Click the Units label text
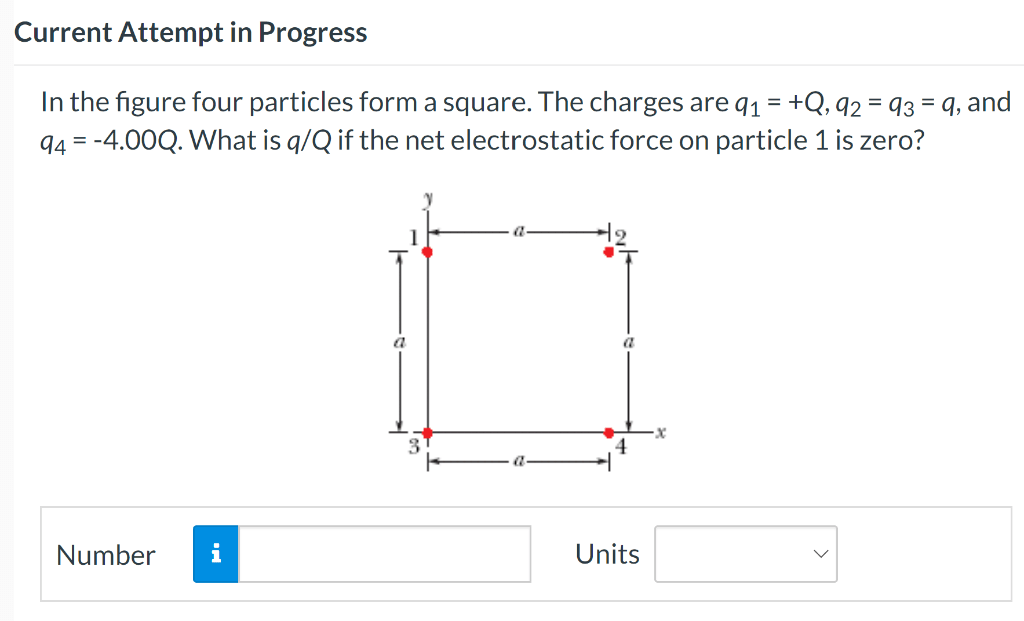Image resolution: width=1024 pixels, height=621 pixels. pyautogui.click(x=607, y=555)
